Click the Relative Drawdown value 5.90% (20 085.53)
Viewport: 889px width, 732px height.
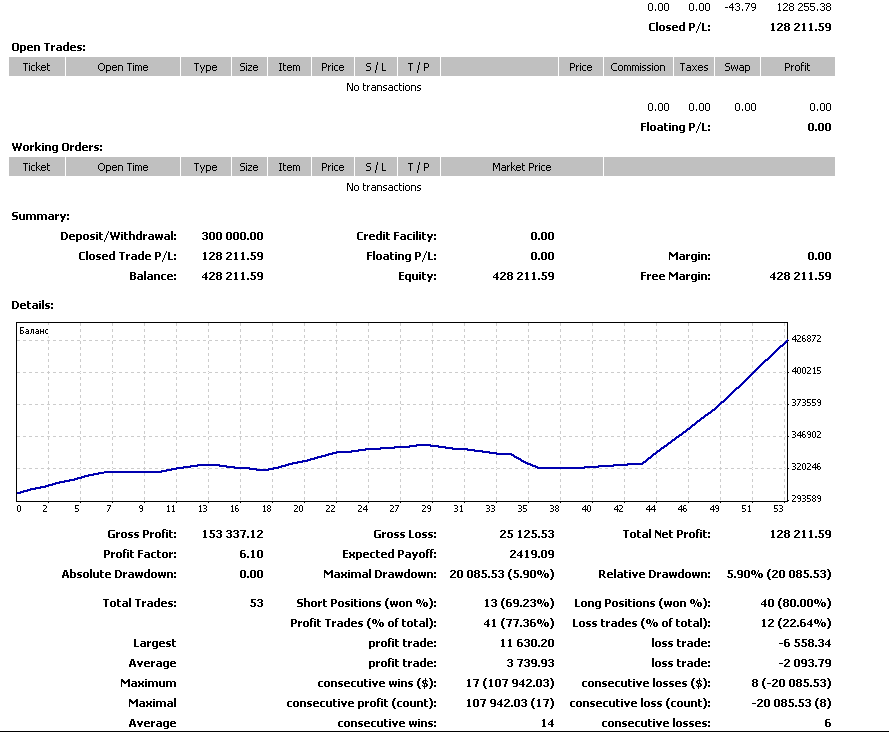pos(779,574)
